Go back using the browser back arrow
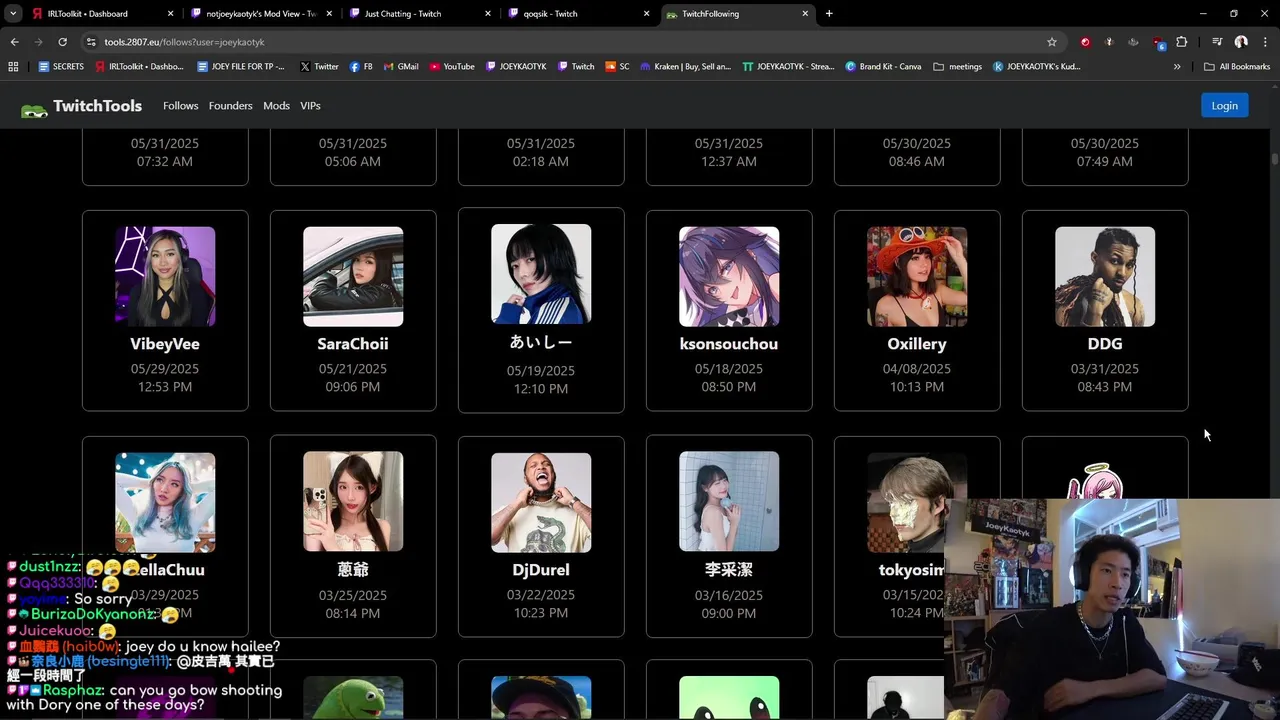This screenshot has width=1280, height=720. (14, 42)
